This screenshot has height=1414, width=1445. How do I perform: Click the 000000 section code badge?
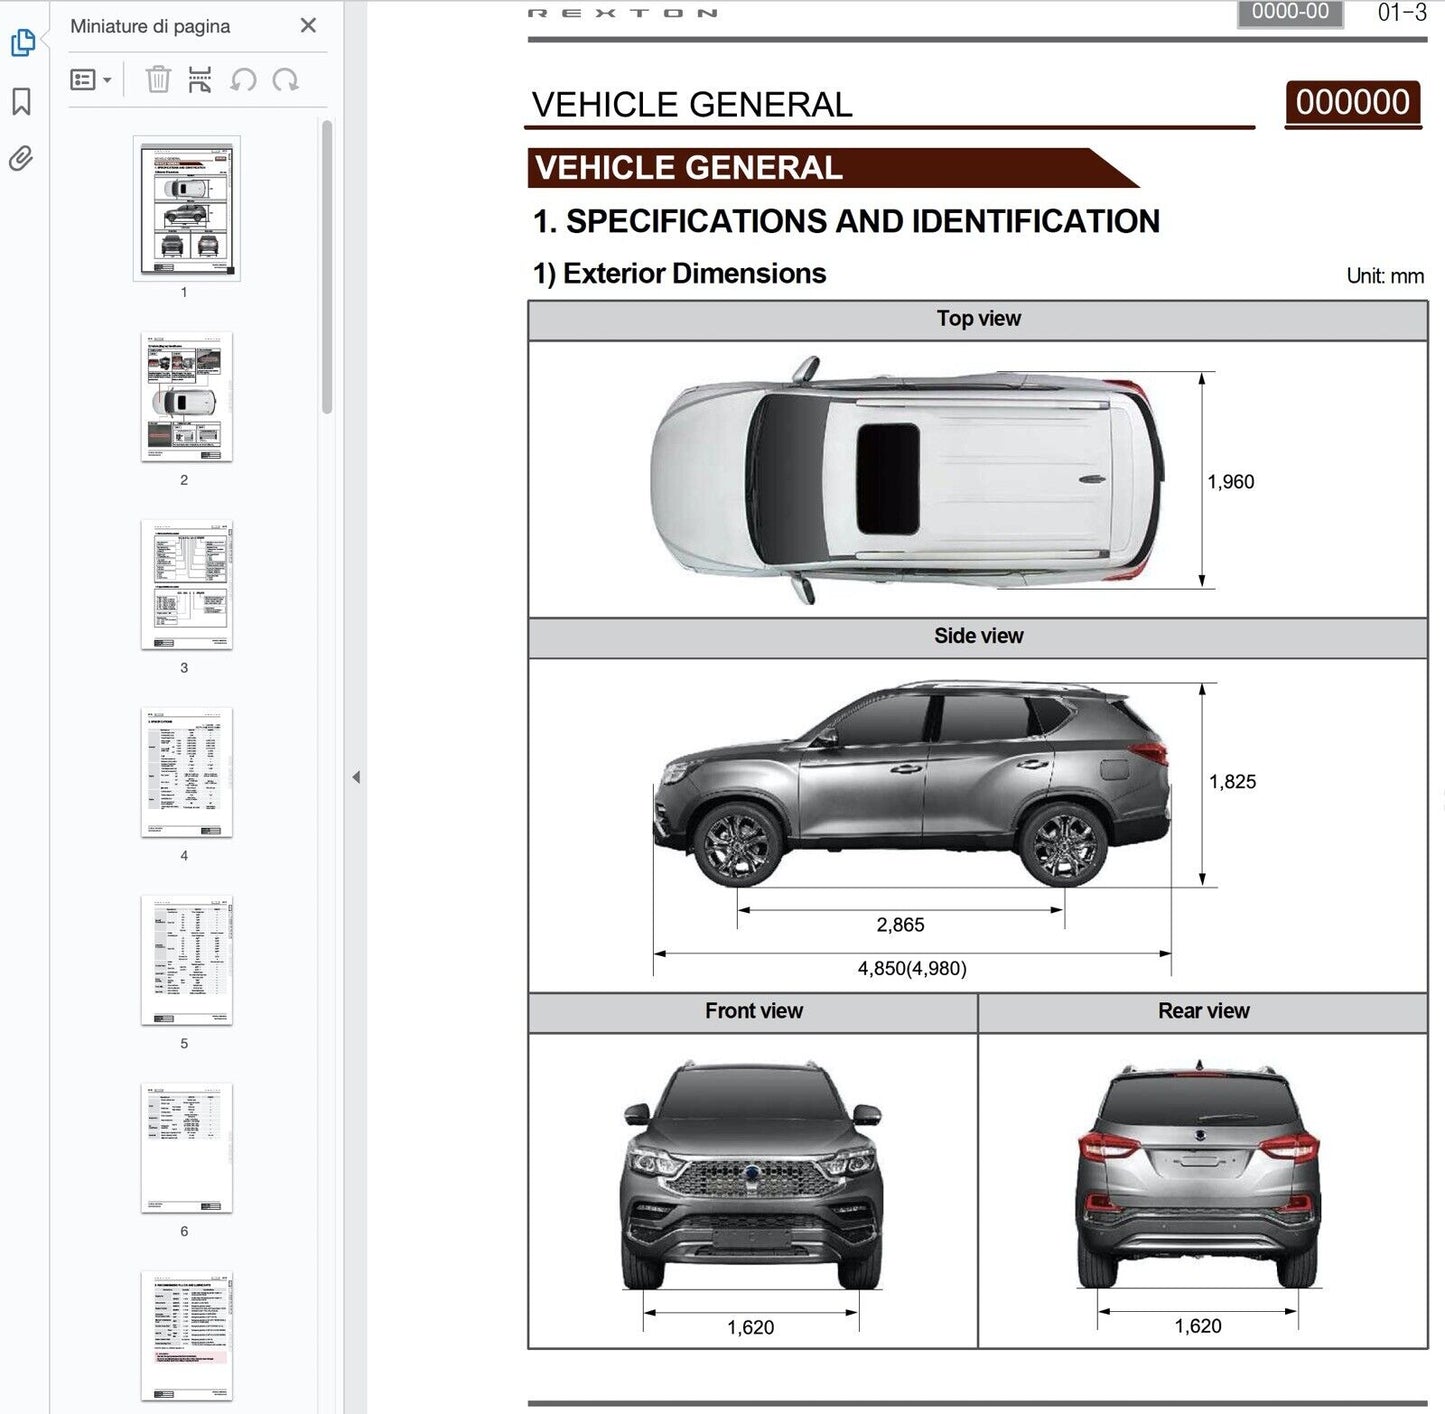point(1352,103)
